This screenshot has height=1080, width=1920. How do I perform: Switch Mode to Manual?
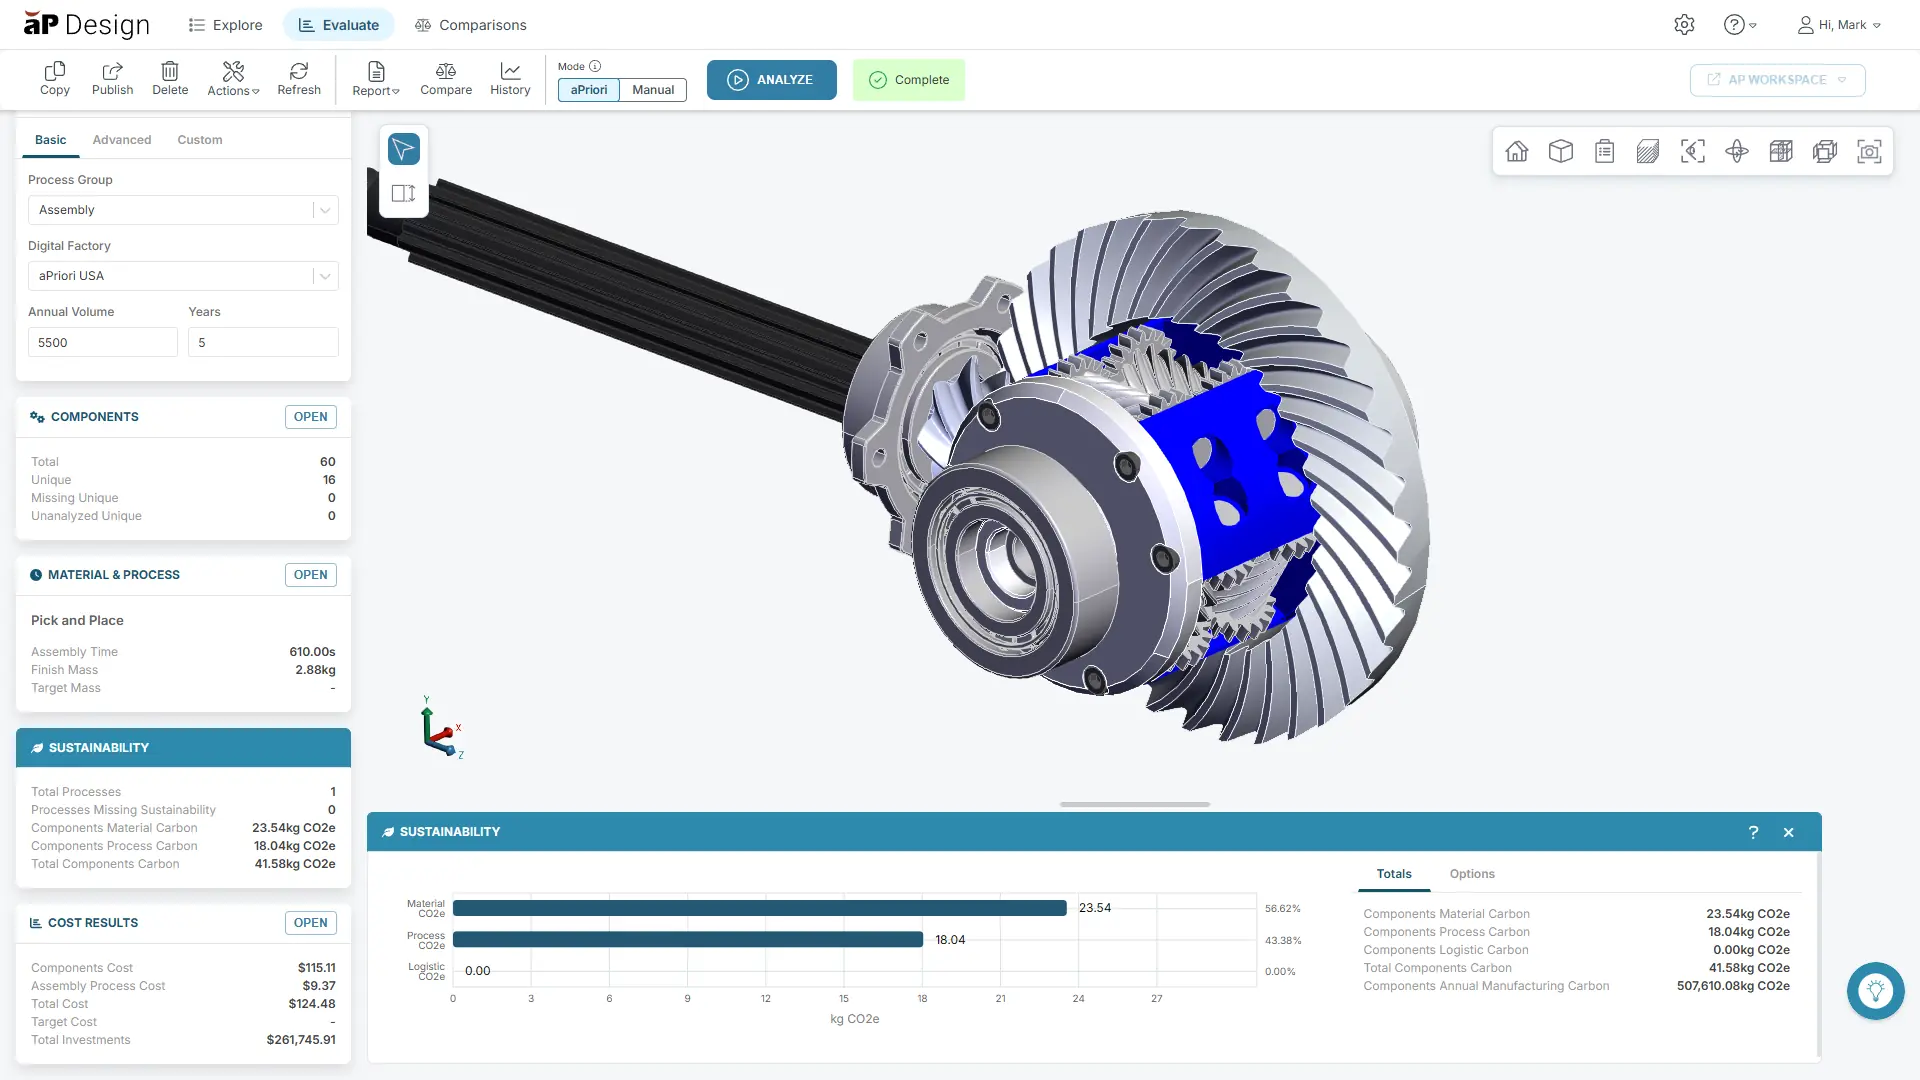click(652, 89)
